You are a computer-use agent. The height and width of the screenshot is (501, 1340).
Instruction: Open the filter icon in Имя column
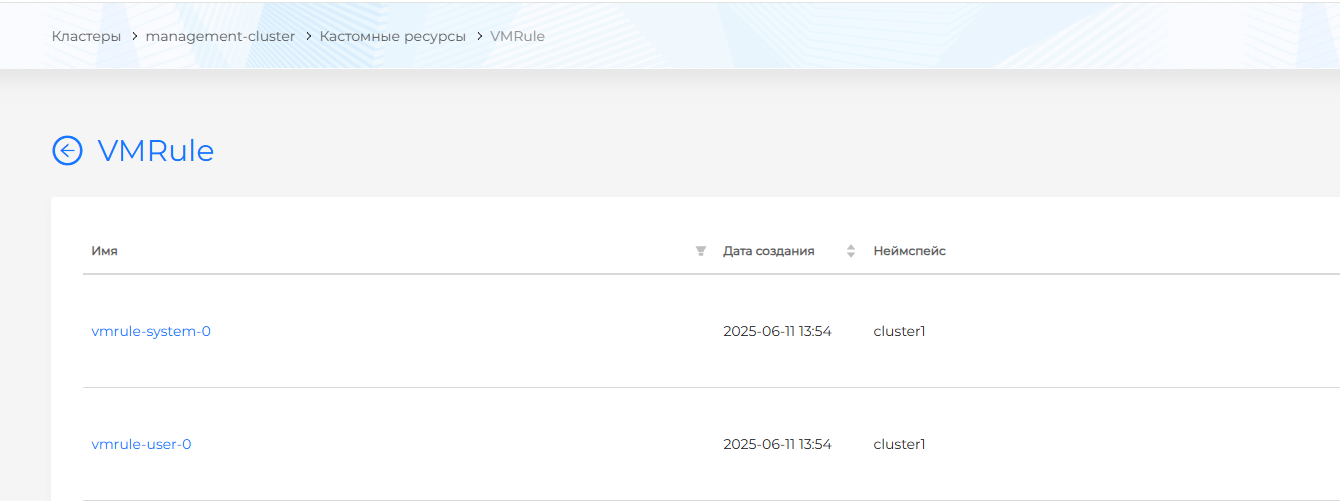tap(701, 251)
